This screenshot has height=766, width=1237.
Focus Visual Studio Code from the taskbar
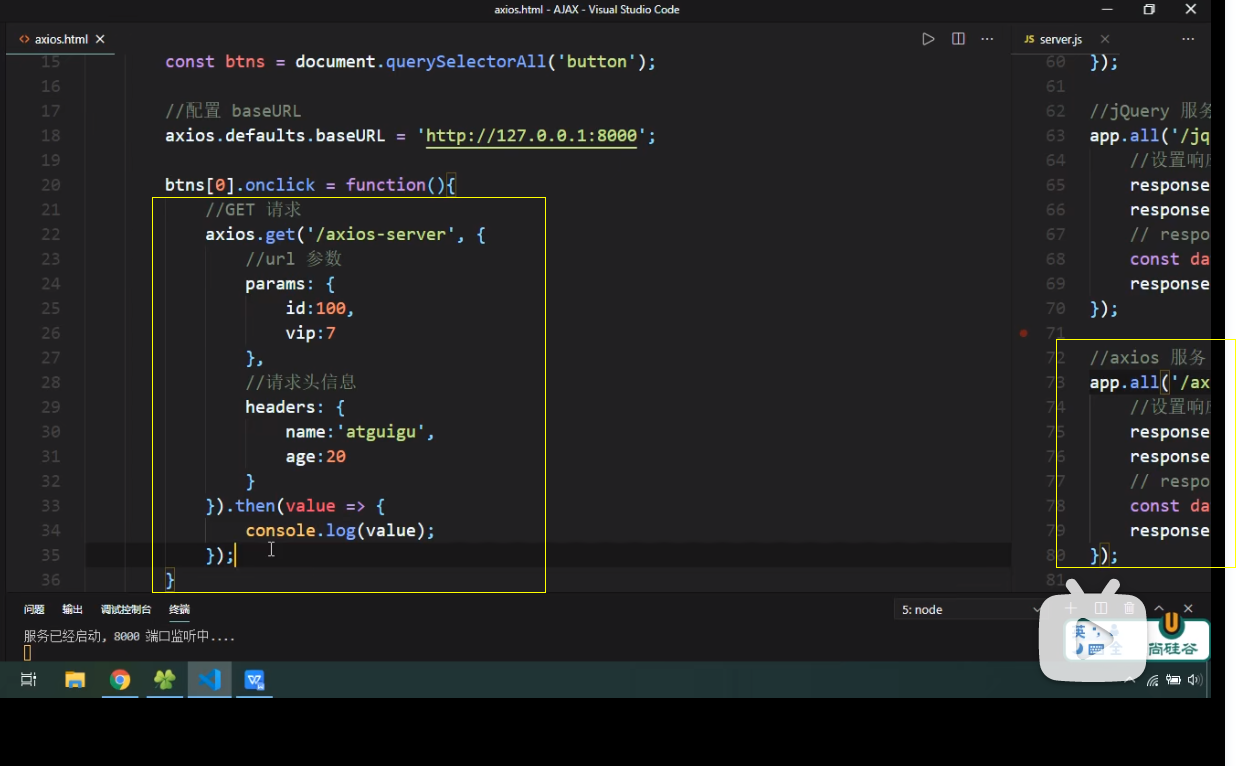click(x=210, y=680)
